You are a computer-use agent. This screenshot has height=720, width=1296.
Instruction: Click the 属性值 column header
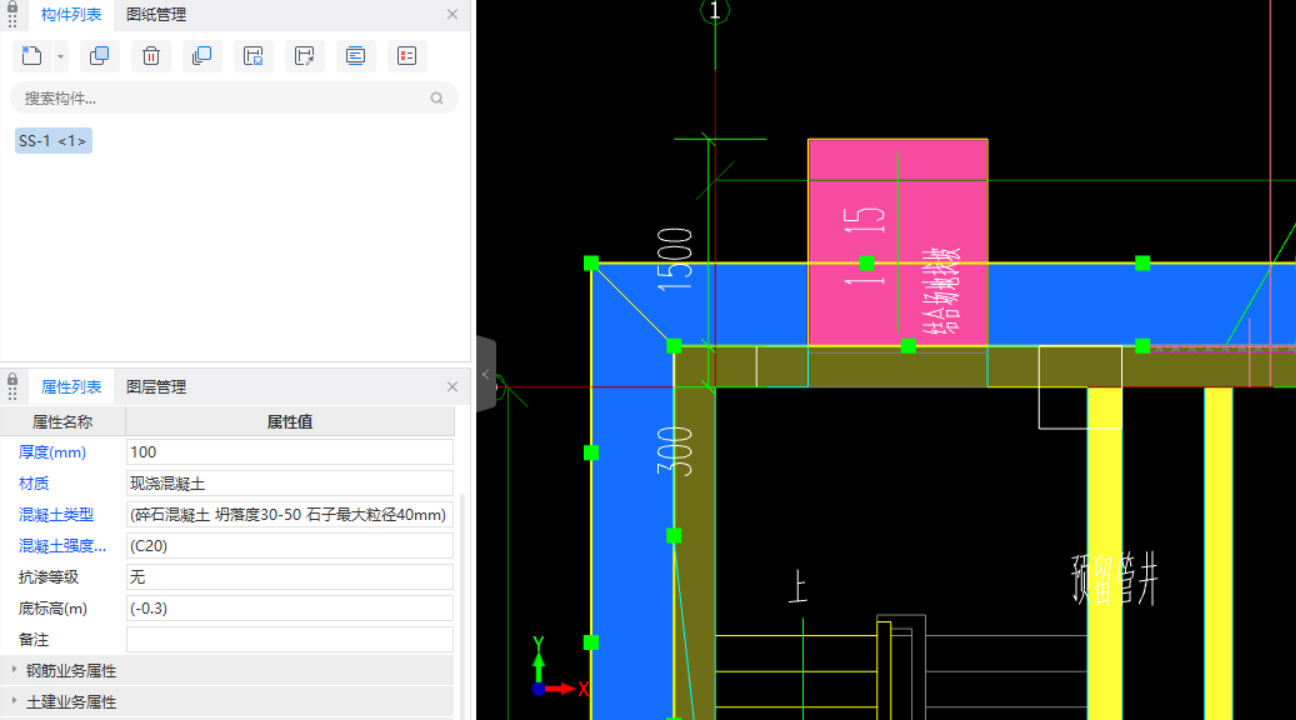(290, 421)
